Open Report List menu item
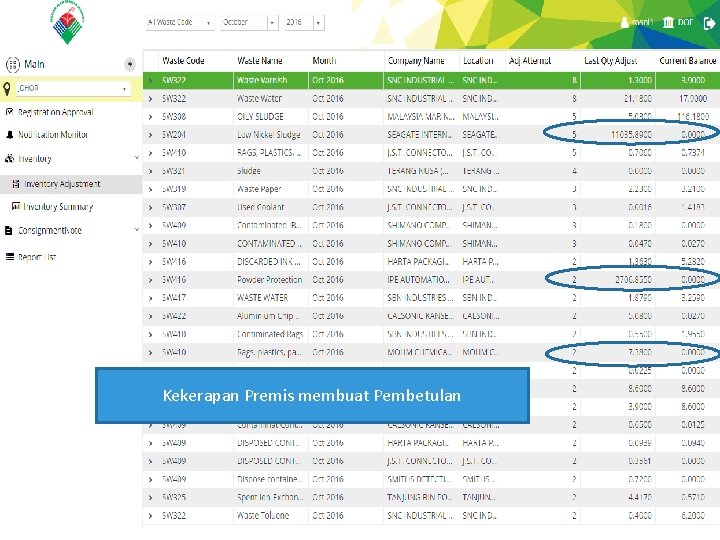 point(37,257)
